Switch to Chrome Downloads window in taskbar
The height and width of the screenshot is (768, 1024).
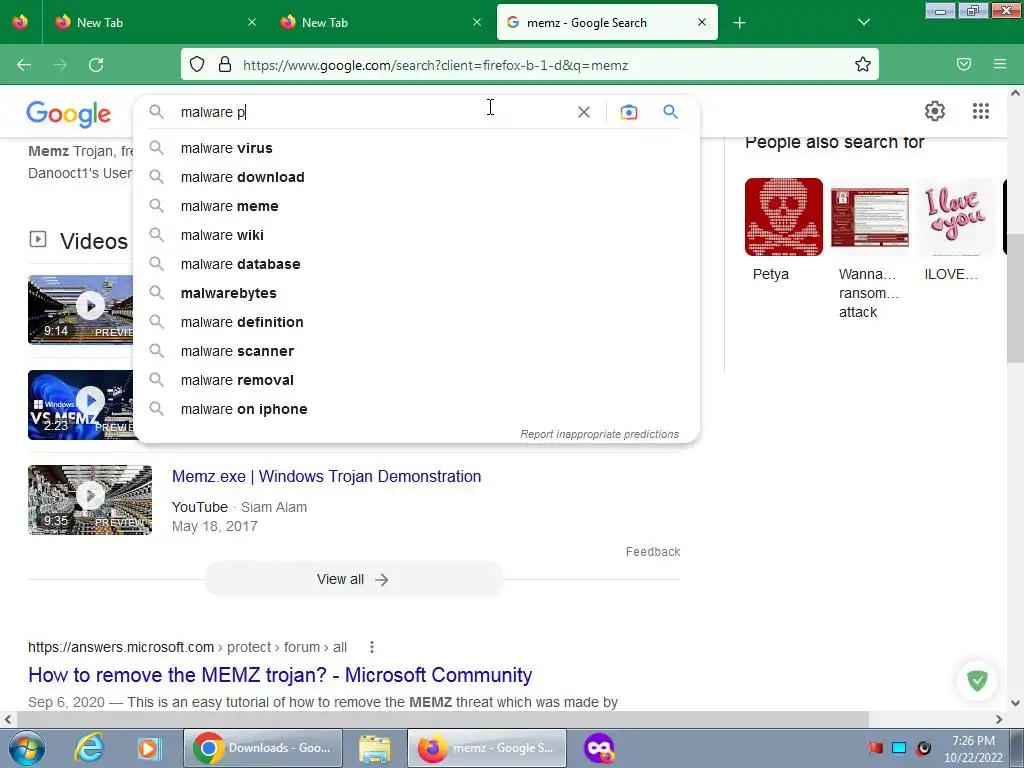263,748
